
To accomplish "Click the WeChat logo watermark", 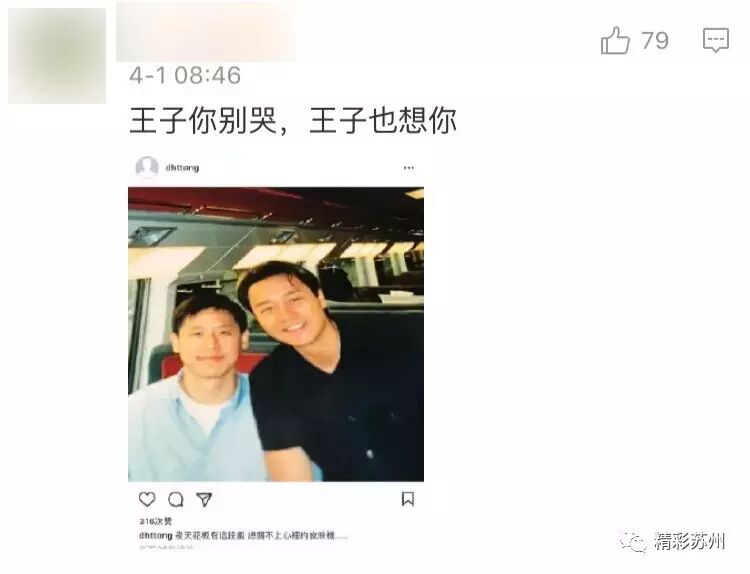I will [x=634, y=542].
